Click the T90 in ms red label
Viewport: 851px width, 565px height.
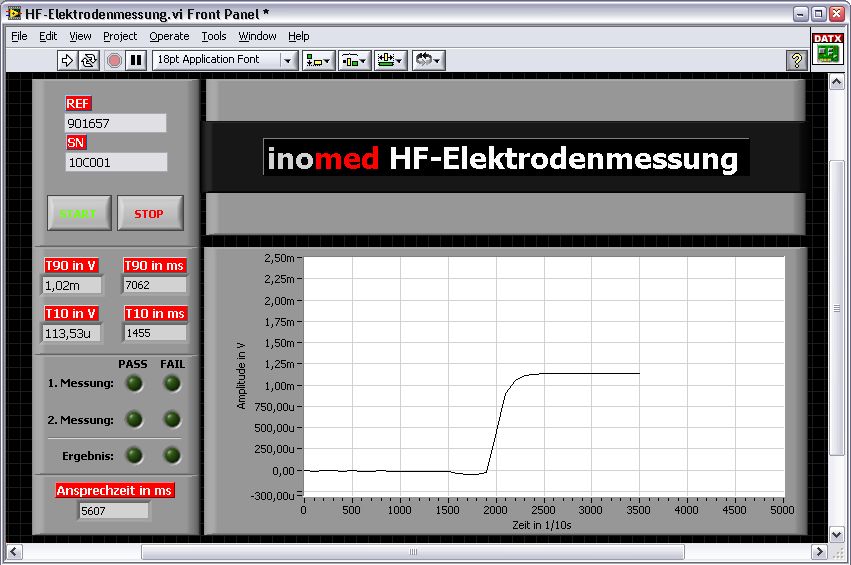154,265
